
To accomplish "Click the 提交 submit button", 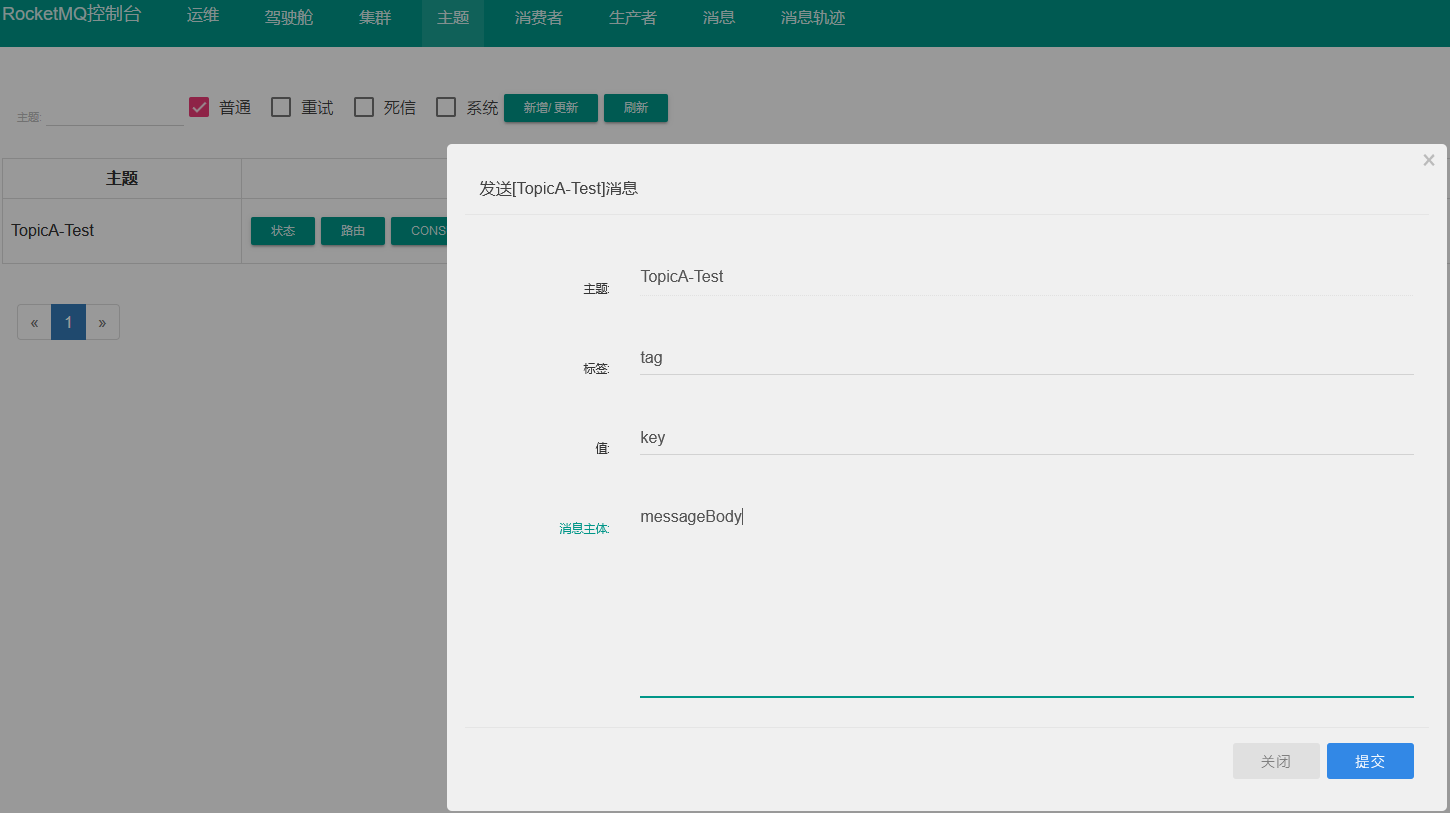I will [x=1370, y=761].
